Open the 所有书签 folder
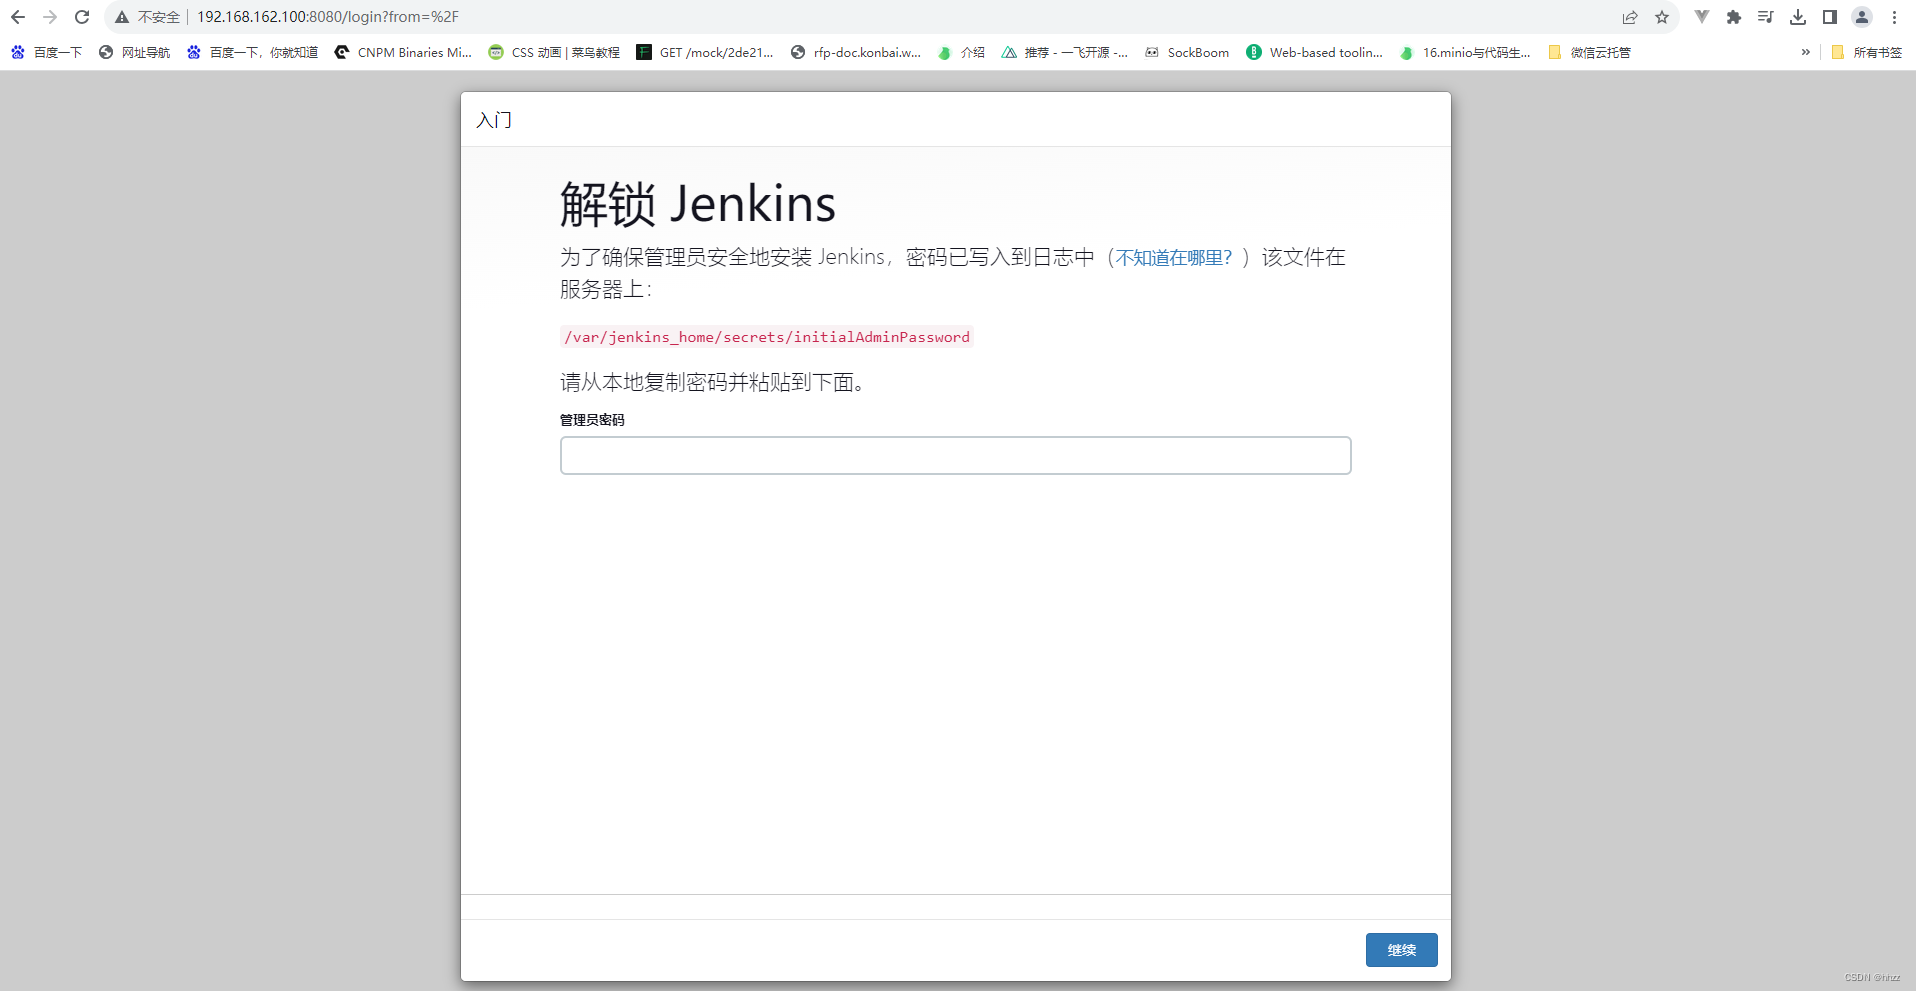Image resolution: width=1916 pixels, height=991 pixels. pyautogui.click(x=1866, y=52)
